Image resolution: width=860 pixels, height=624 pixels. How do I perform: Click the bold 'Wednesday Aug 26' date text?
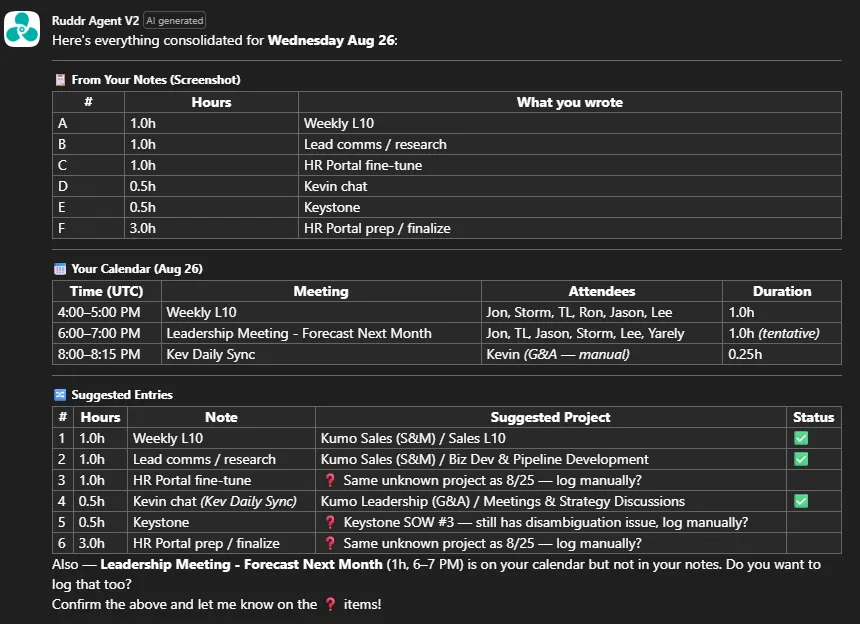pyautogui.click(x=331, y=41)
